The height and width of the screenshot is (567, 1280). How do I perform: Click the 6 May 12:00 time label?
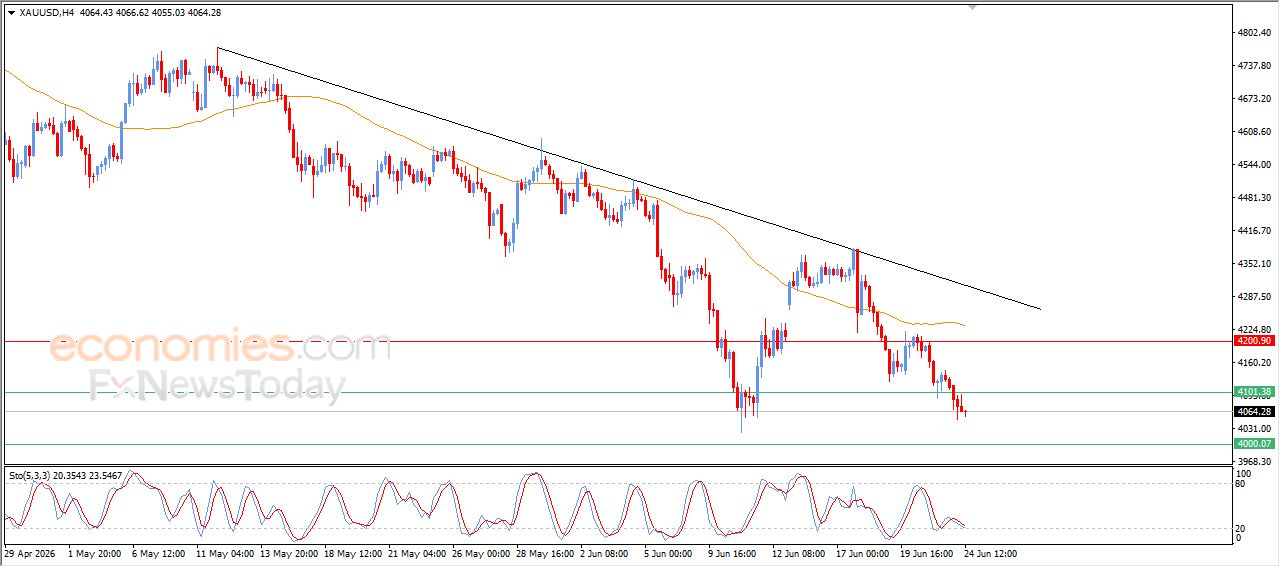coord(158,553)
